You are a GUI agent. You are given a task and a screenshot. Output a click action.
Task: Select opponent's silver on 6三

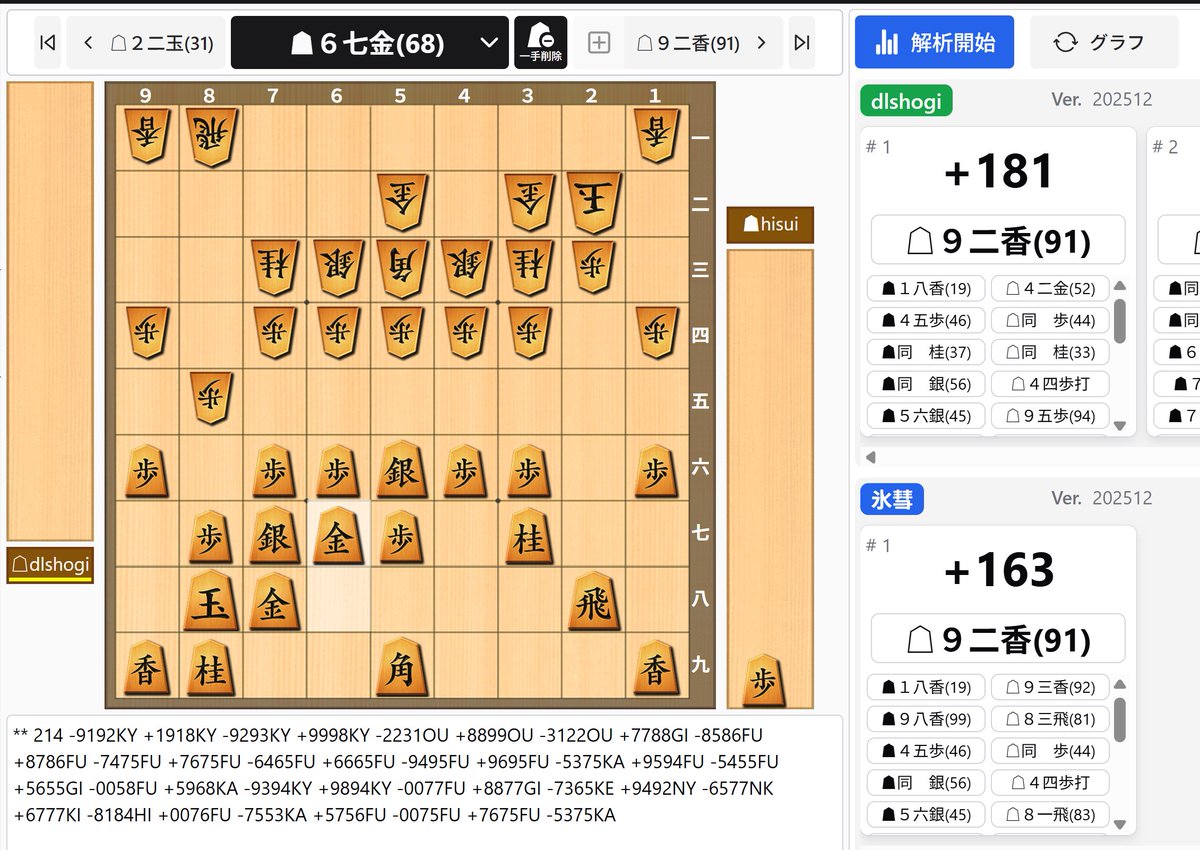tap(337, 268)
